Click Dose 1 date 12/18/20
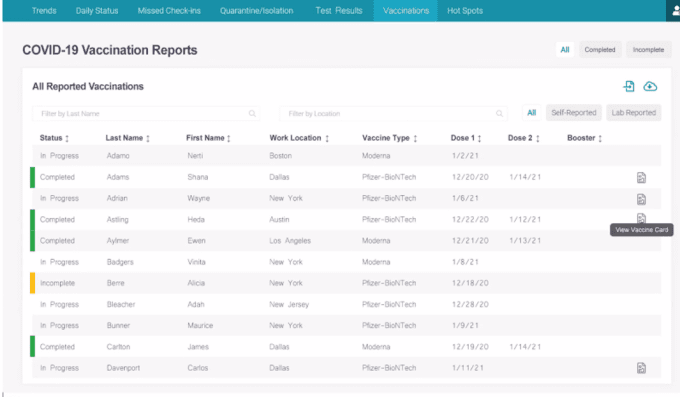This screenshot has width=680, height=397. coord(470,283)
